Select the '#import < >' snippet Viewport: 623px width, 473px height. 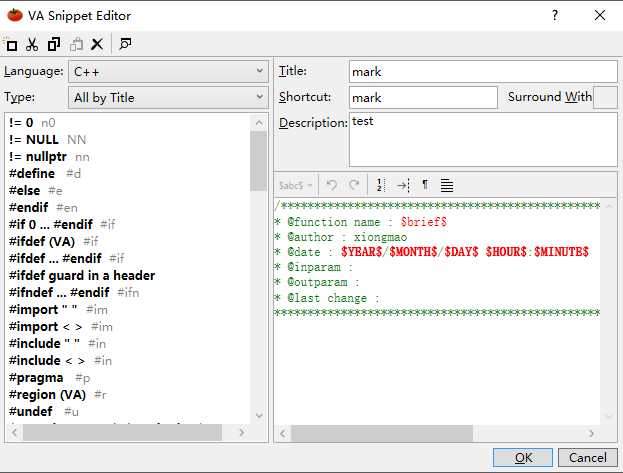point(61,327)
